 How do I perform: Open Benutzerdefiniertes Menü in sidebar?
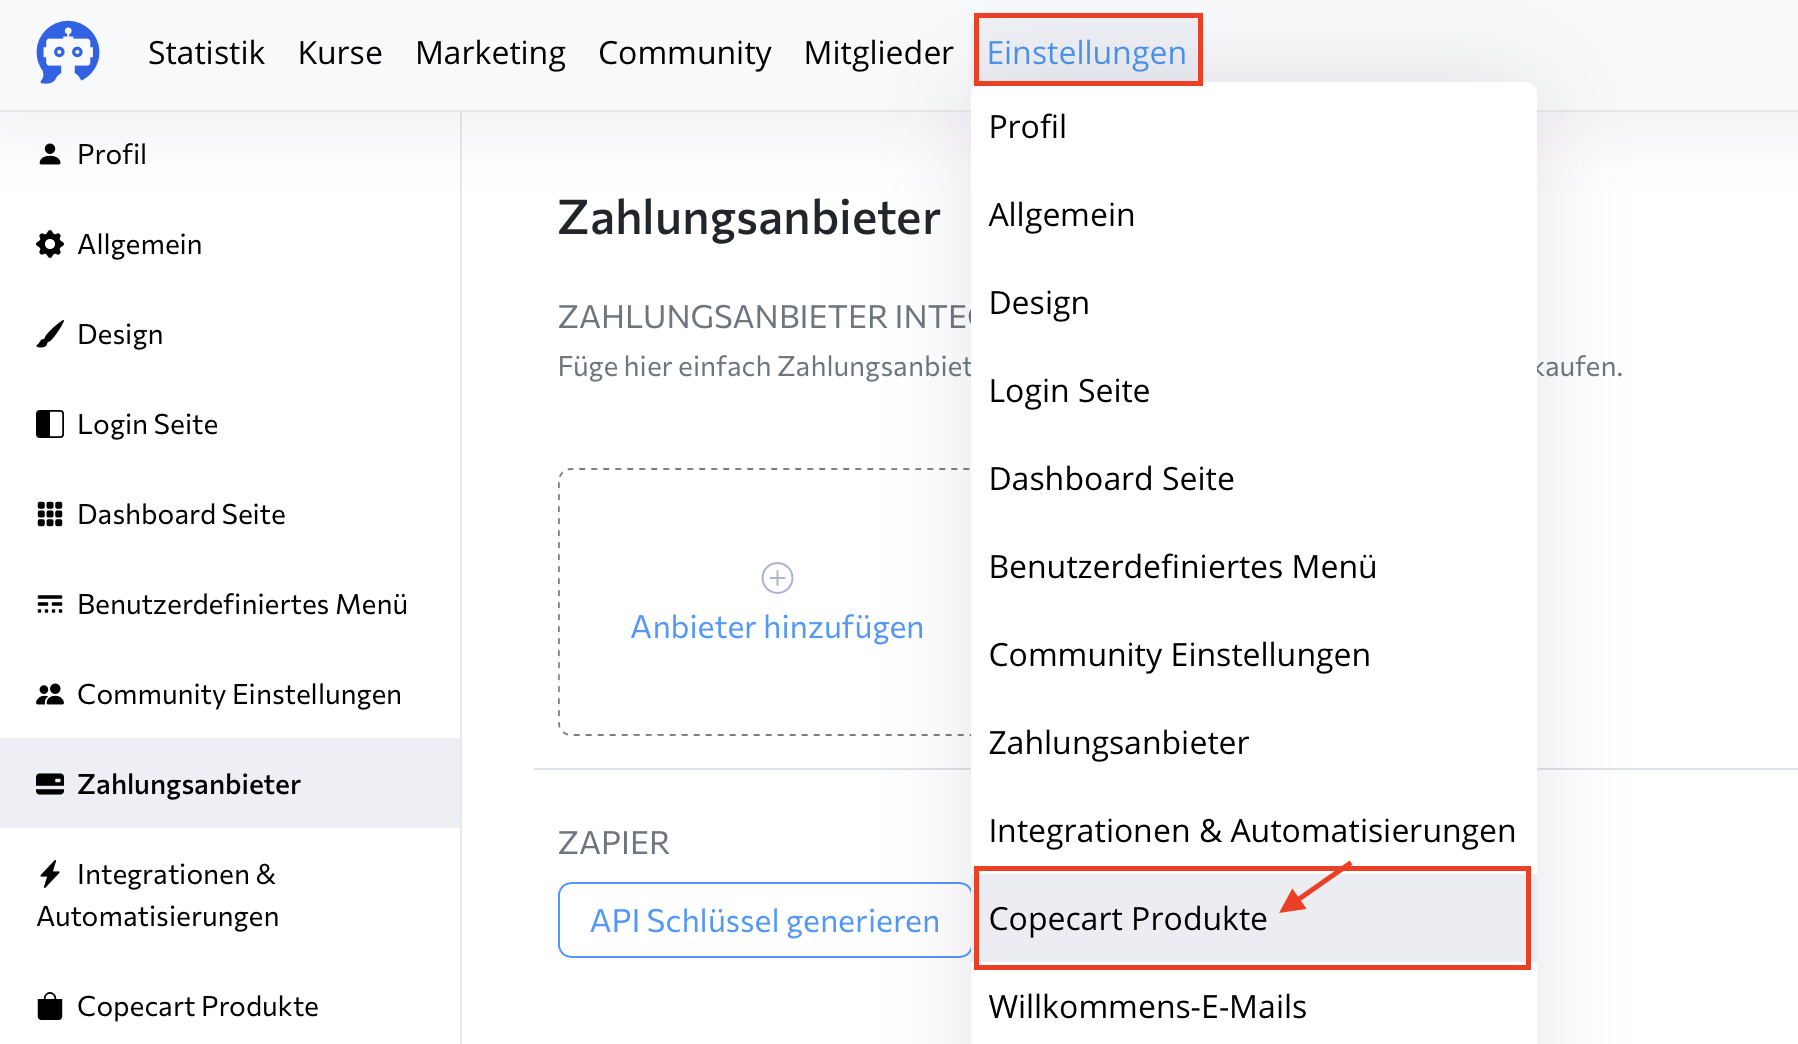click(x=242, y=604)
